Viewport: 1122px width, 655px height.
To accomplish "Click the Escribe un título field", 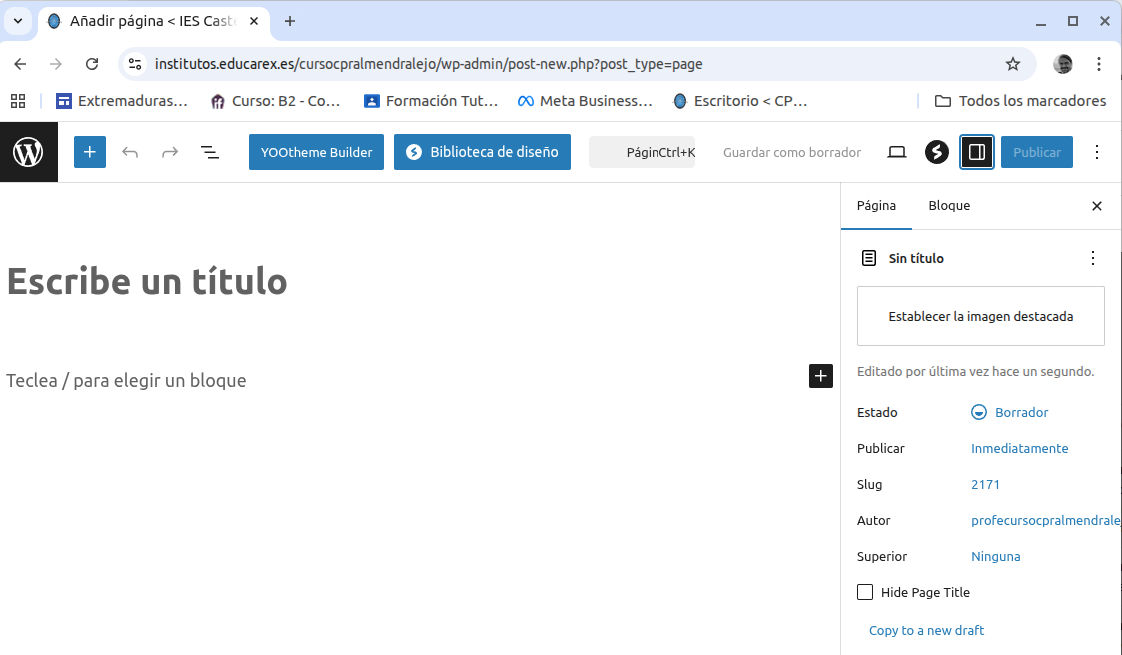I will pos(147,282).
